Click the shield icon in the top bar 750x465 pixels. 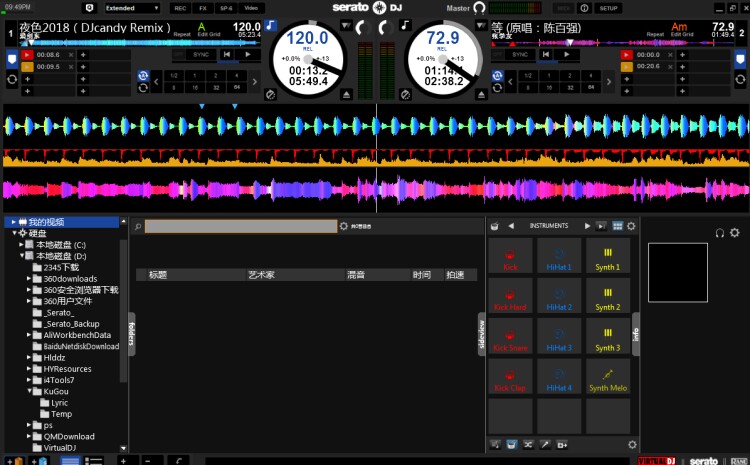click(x=89, y=8)
